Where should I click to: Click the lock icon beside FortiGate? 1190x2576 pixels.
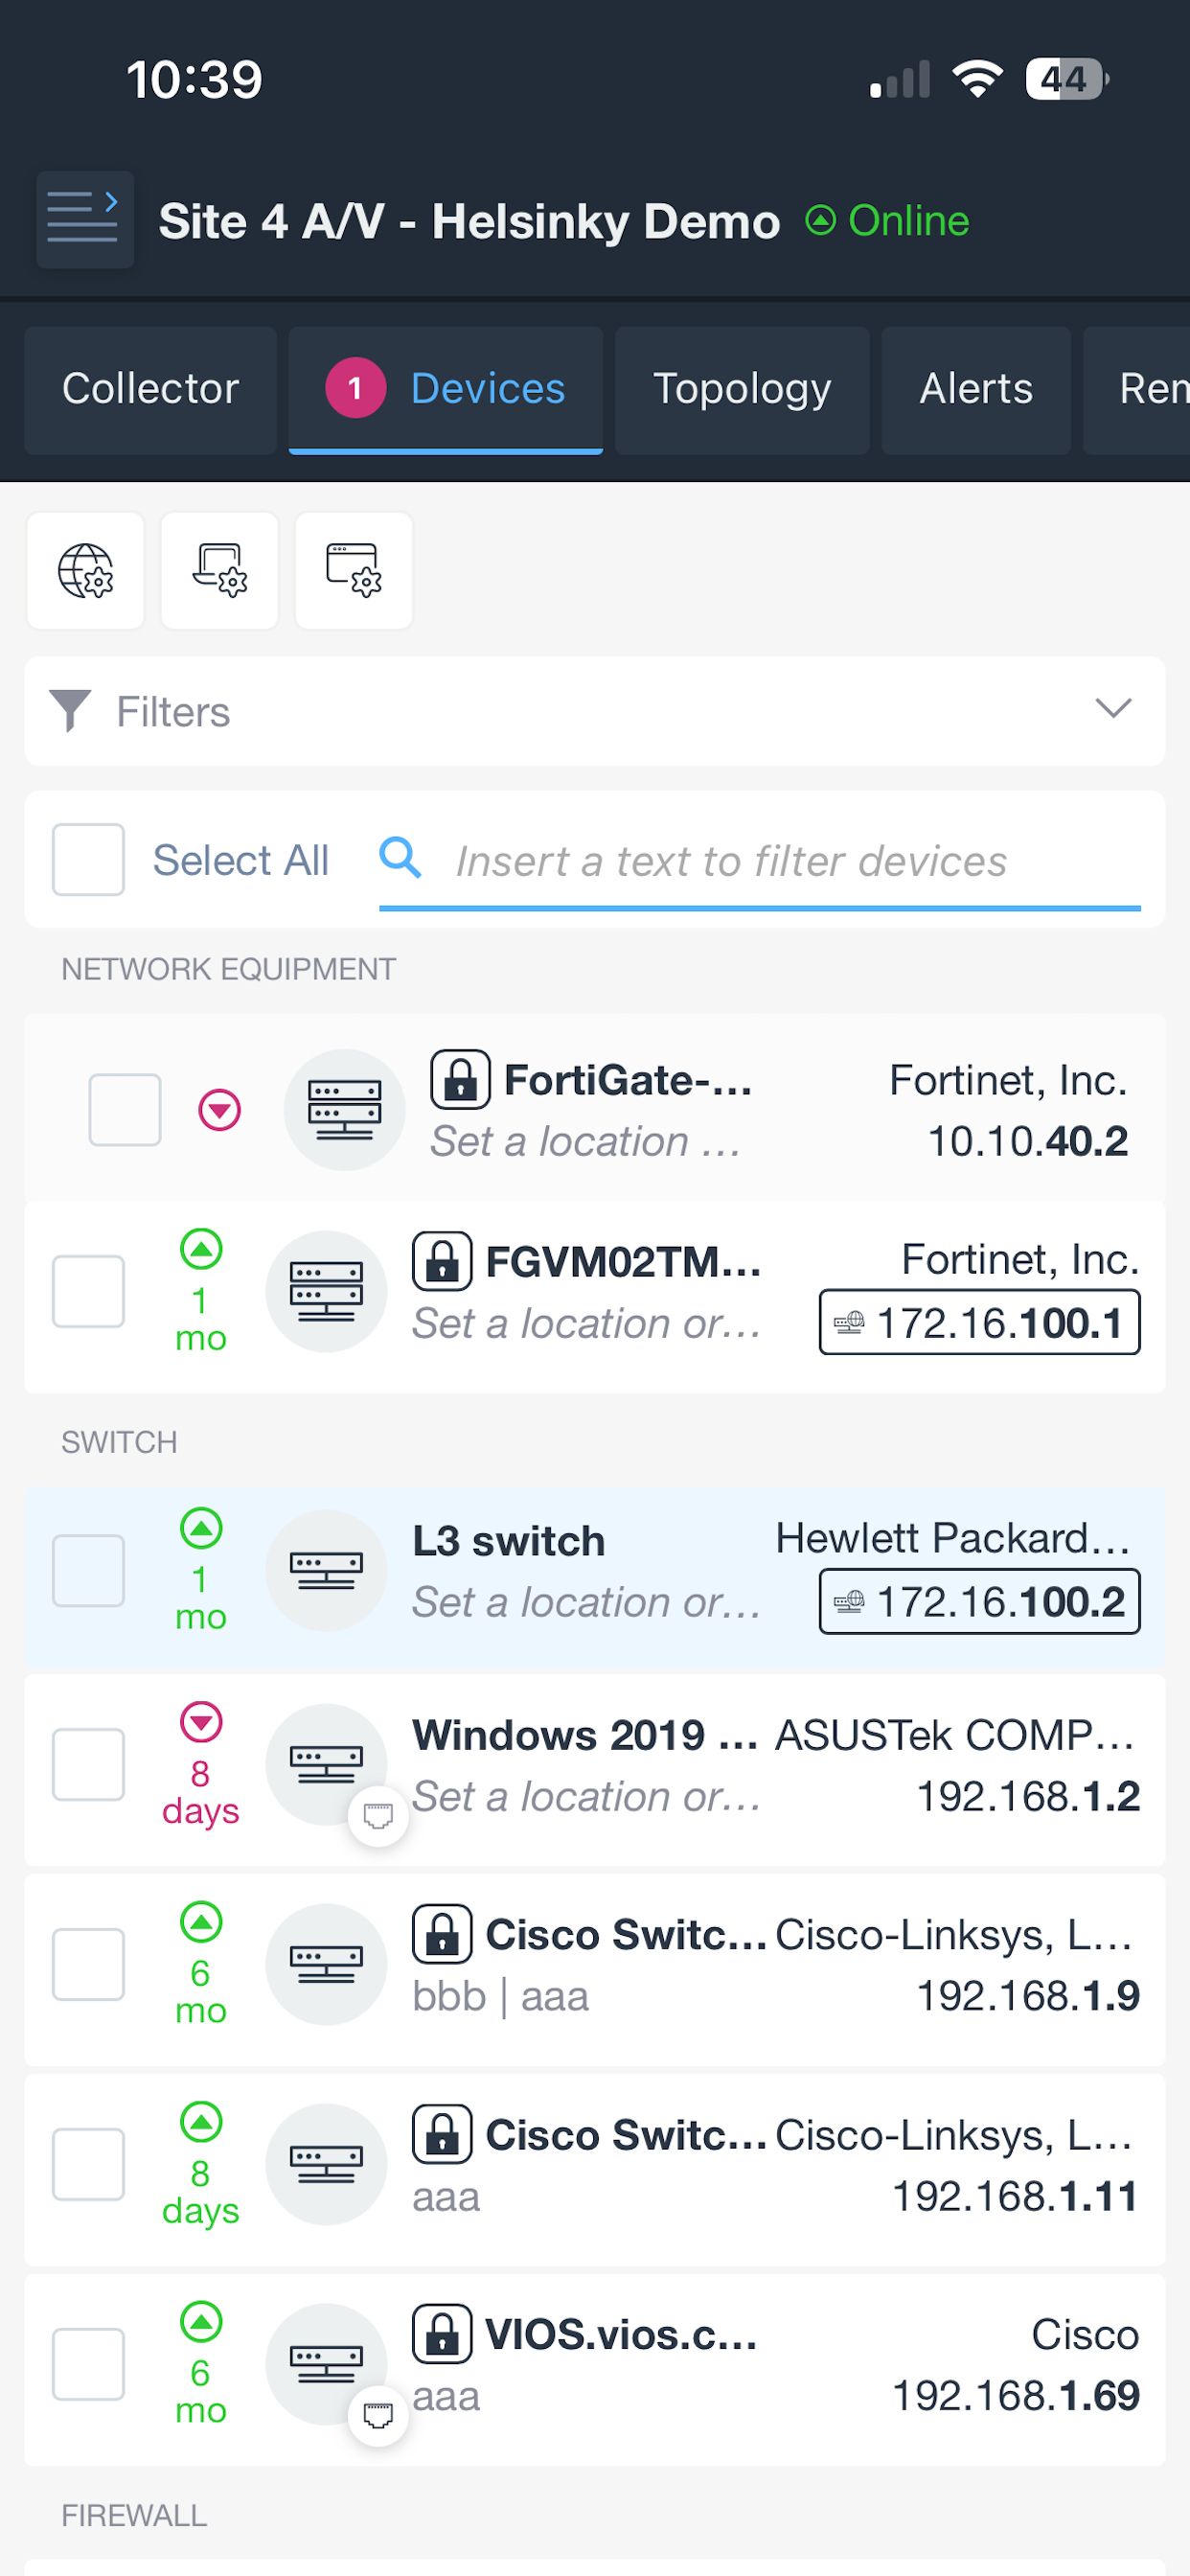point(460,1080)
